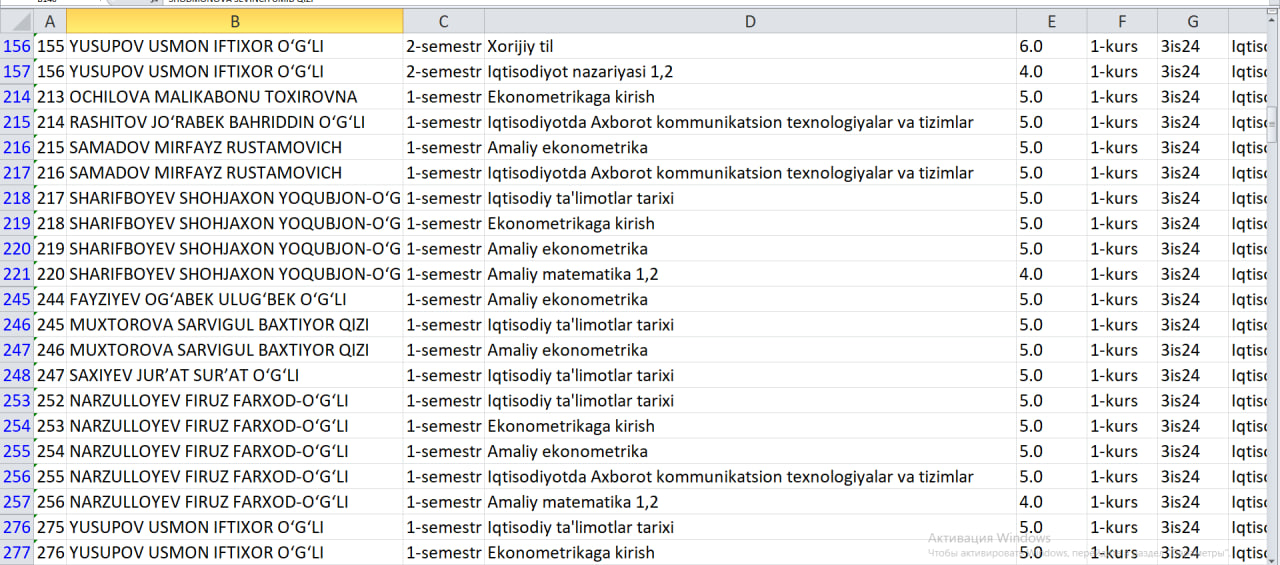1280x565 pixels.
Task: Click 'Iqtisodiy ta'limotlar tarixi' in row 248
Action: pos(750,375)
